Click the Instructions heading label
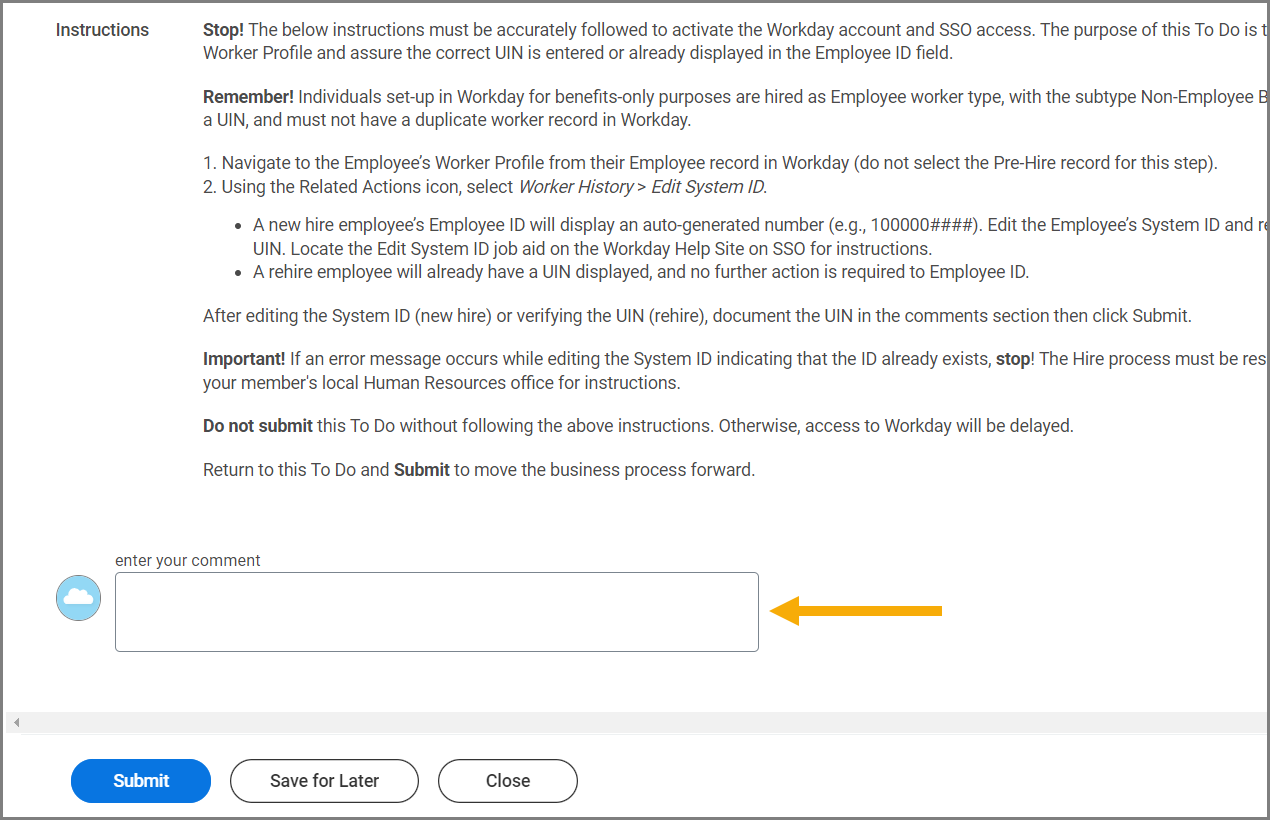The height and width of the screenshot is (820, 1270). point(102,30)
